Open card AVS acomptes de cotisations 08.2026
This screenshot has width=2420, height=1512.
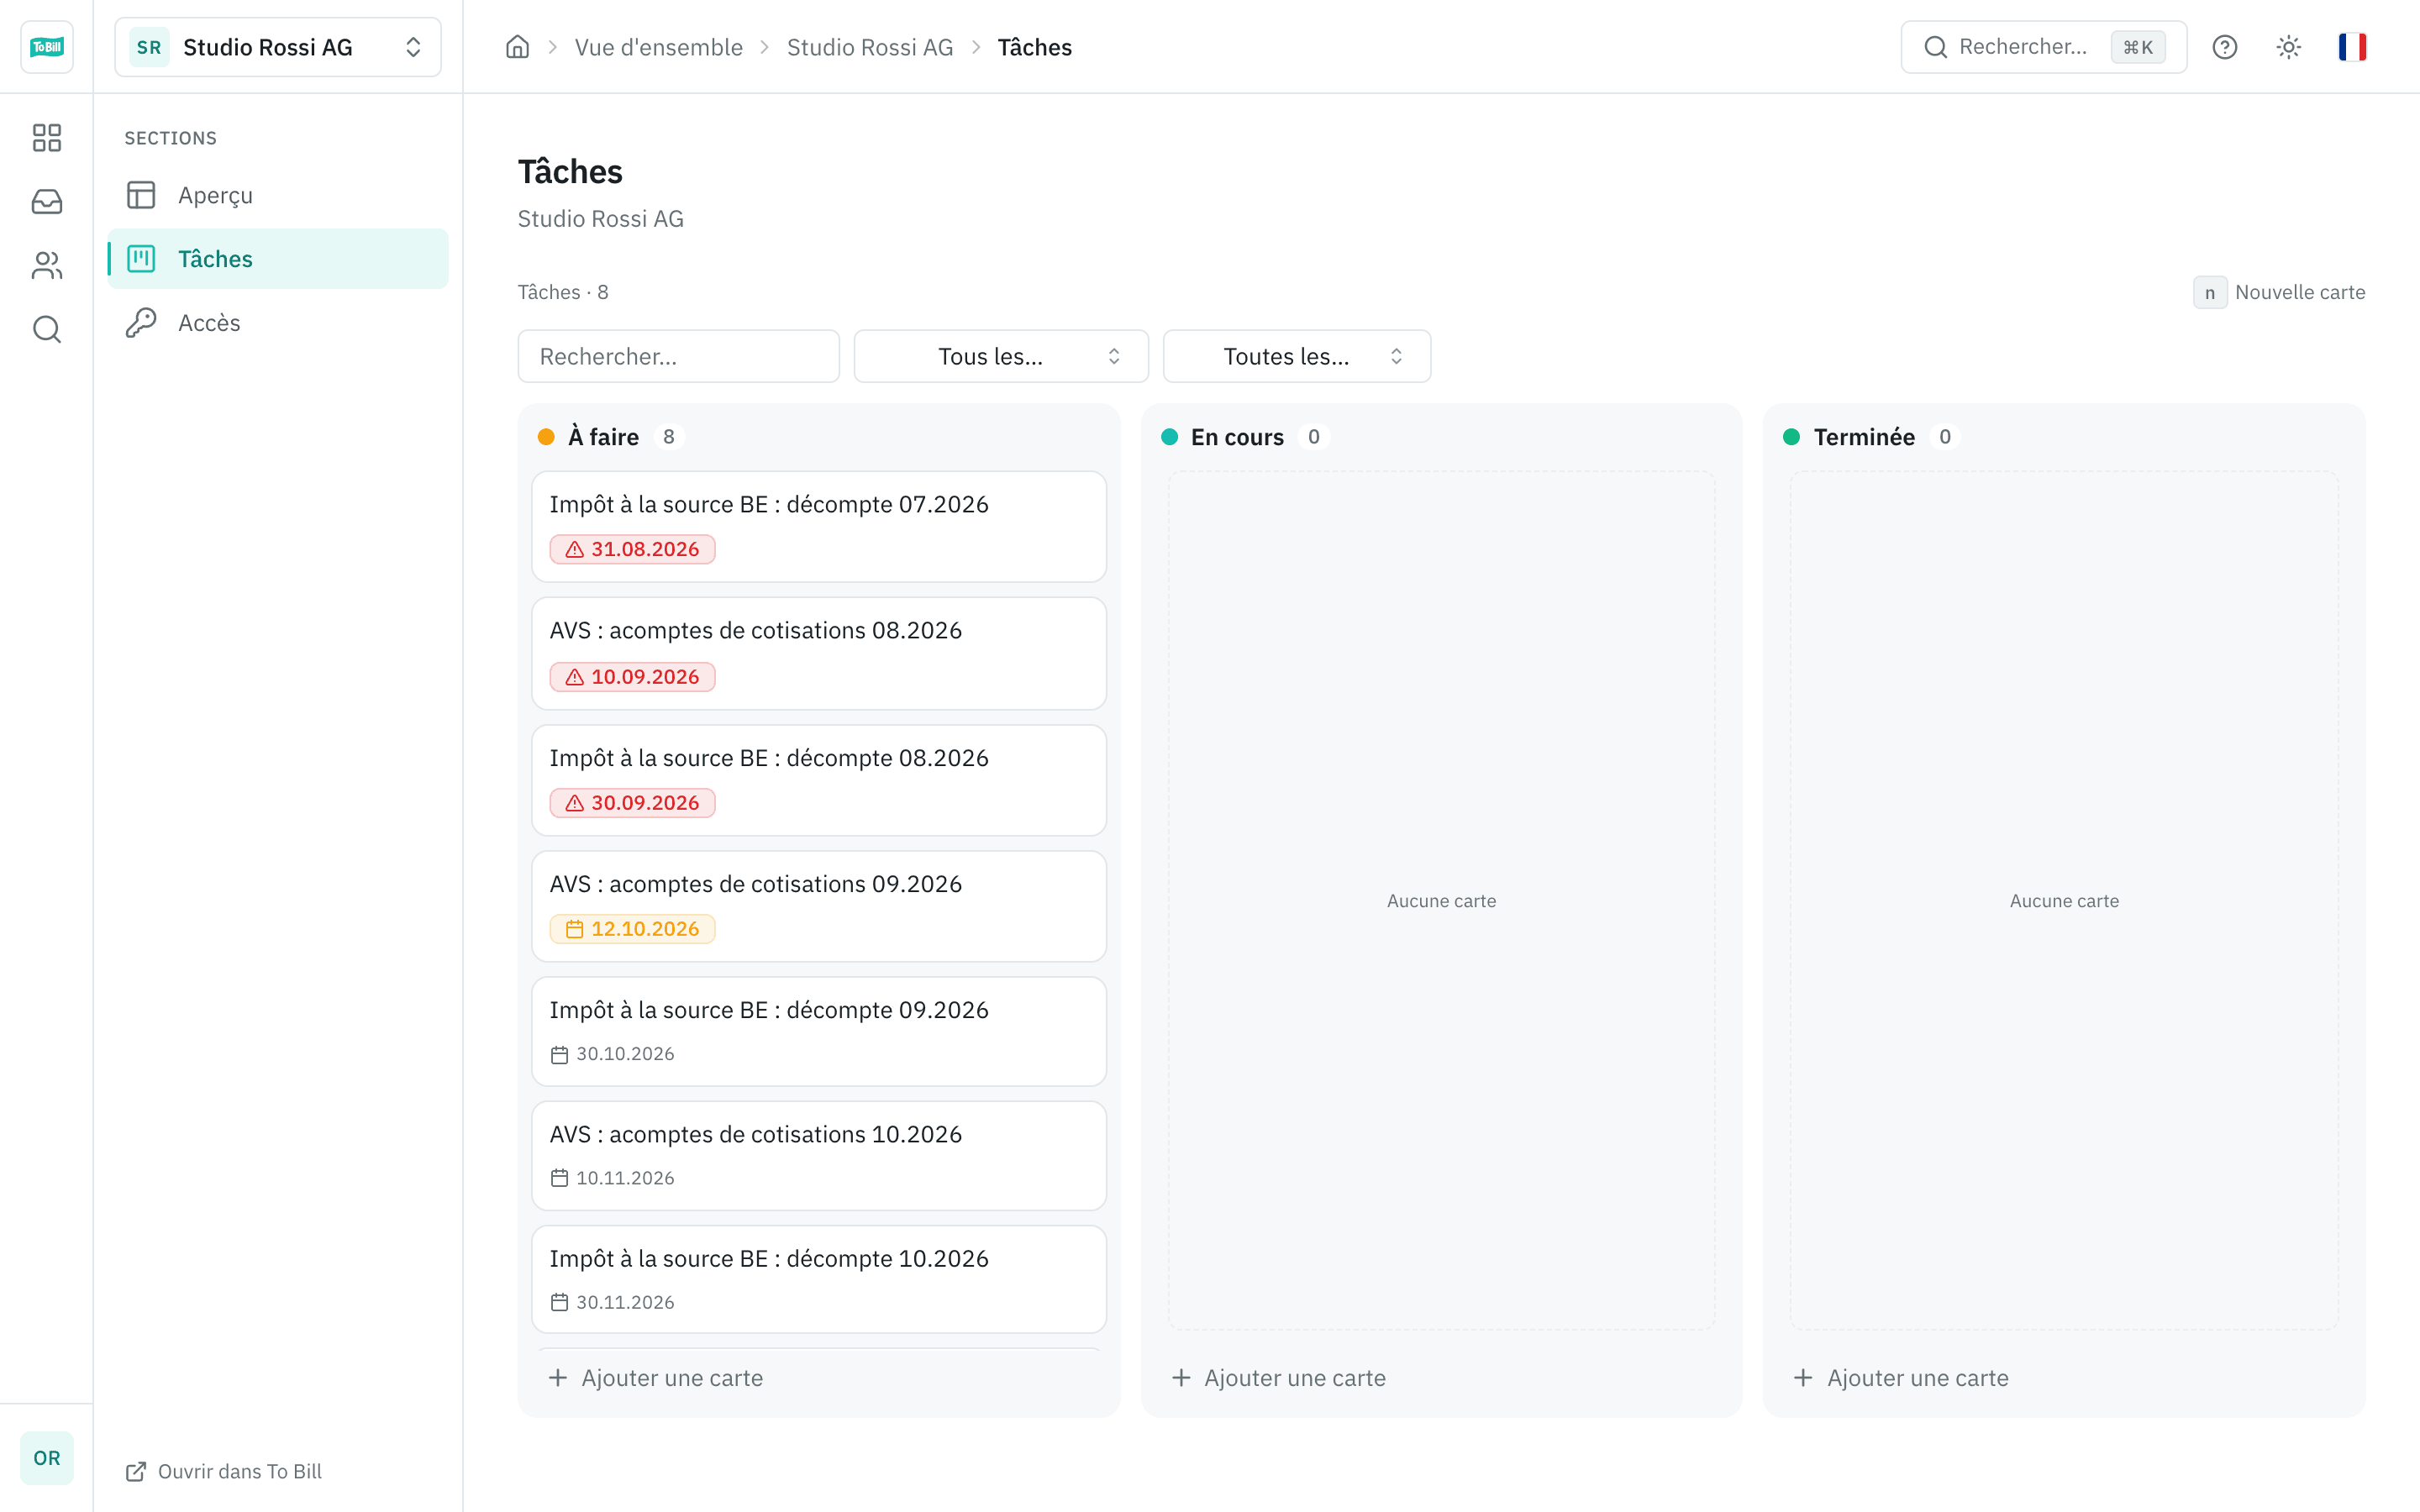[819, 654]
